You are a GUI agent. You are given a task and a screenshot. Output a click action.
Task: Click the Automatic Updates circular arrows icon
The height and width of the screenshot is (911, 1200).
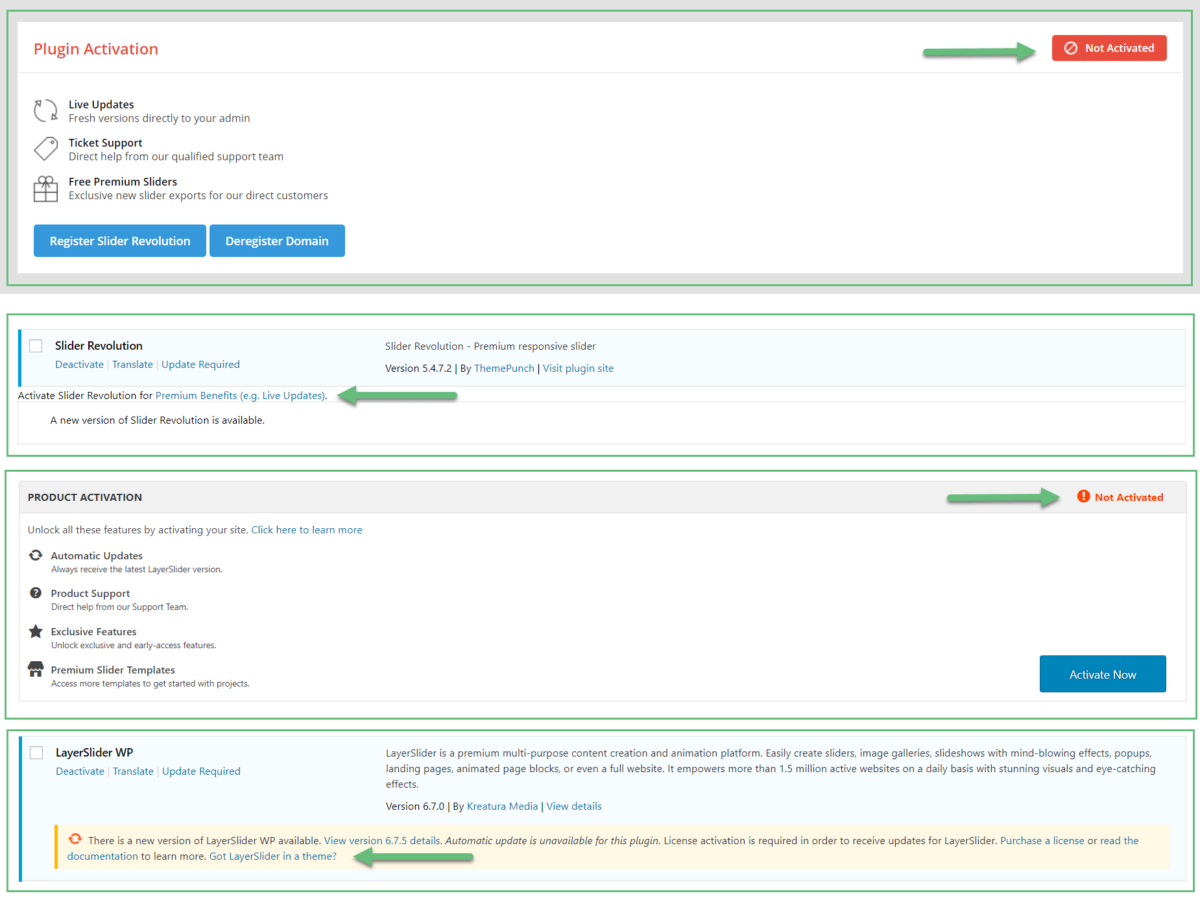tap(35, 555)
